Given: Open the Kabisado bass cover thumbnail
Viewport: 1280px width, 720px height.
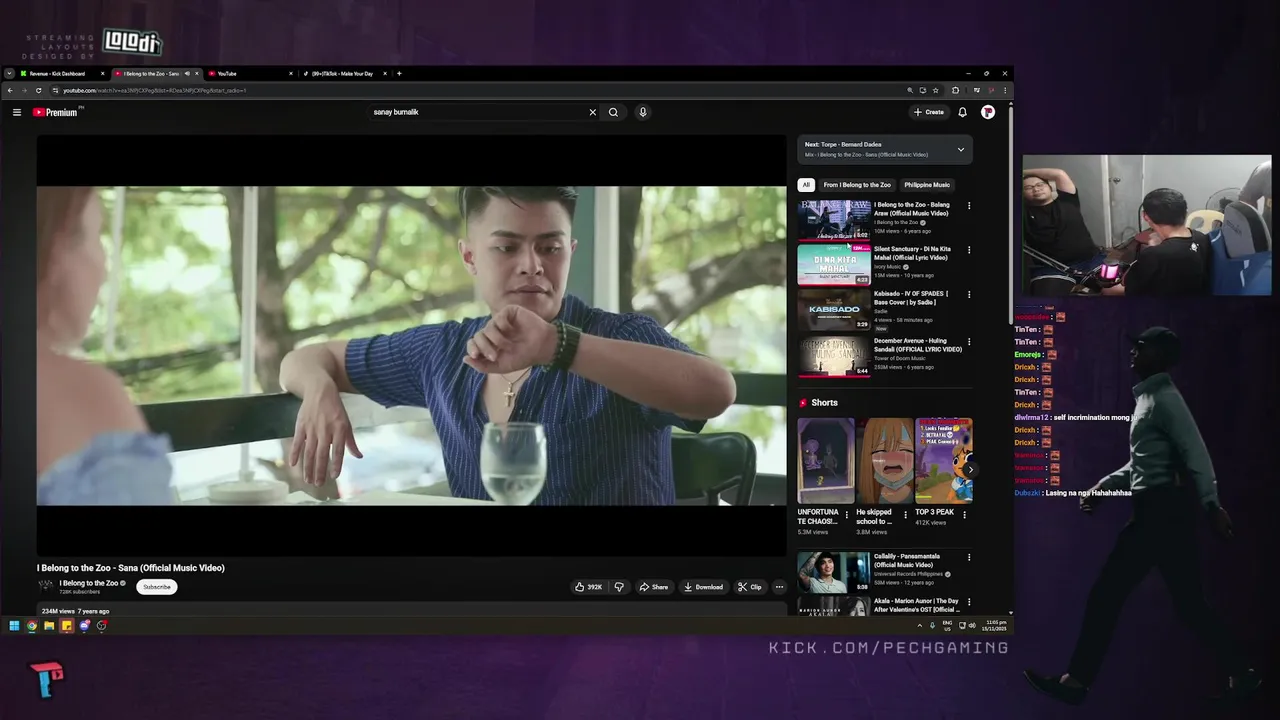Looking at the screenshot, I should (x=834, y=310).
